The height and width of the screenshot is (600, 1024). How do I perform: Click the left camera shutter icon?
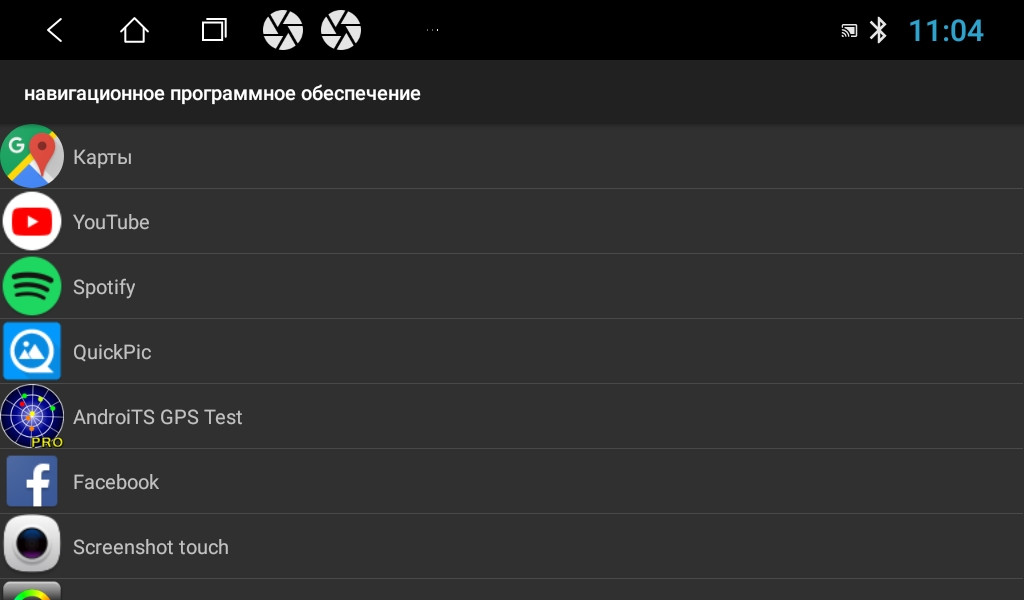(x=283, y=31)
